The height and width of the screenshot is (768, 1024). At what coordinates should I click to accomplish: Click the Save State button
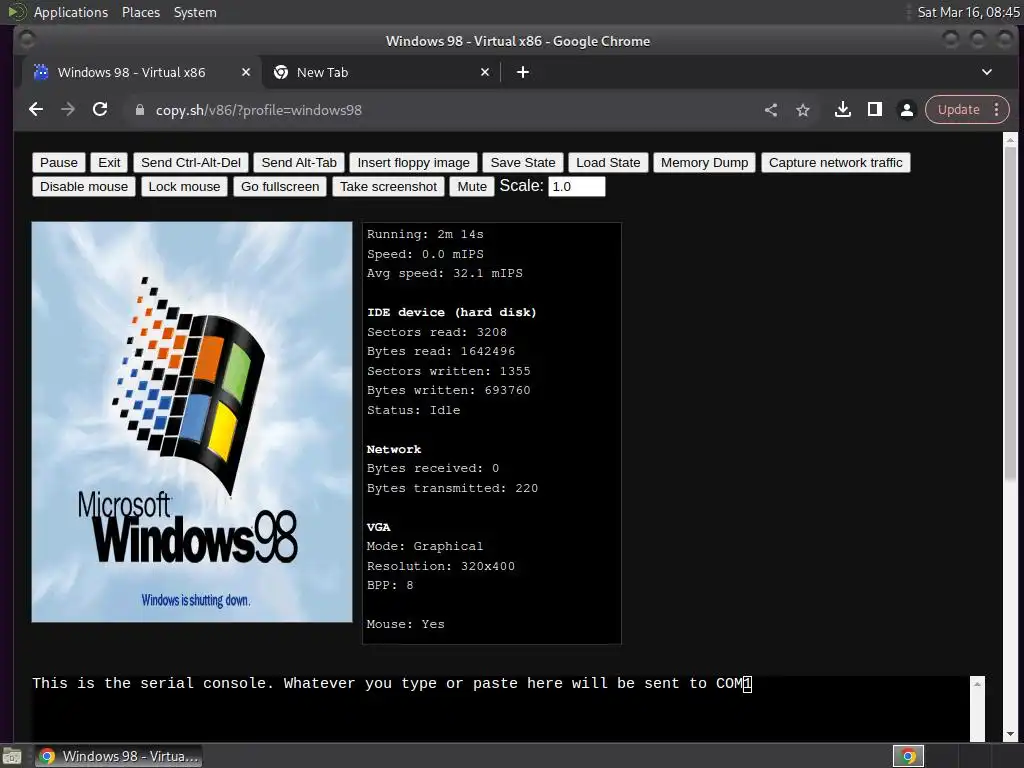[x=523, y=163]
